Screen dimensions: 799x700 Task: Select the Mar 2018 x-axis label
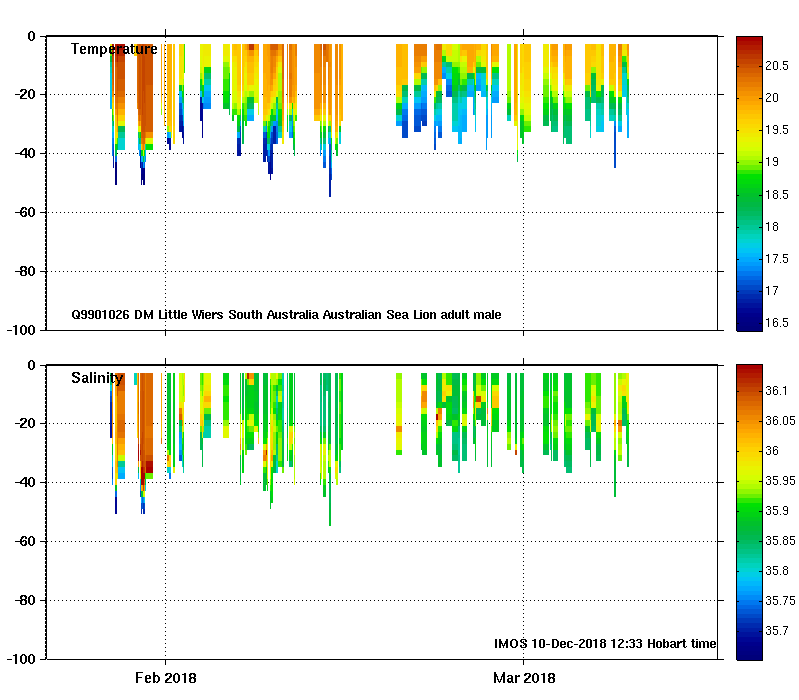[524, 678]
